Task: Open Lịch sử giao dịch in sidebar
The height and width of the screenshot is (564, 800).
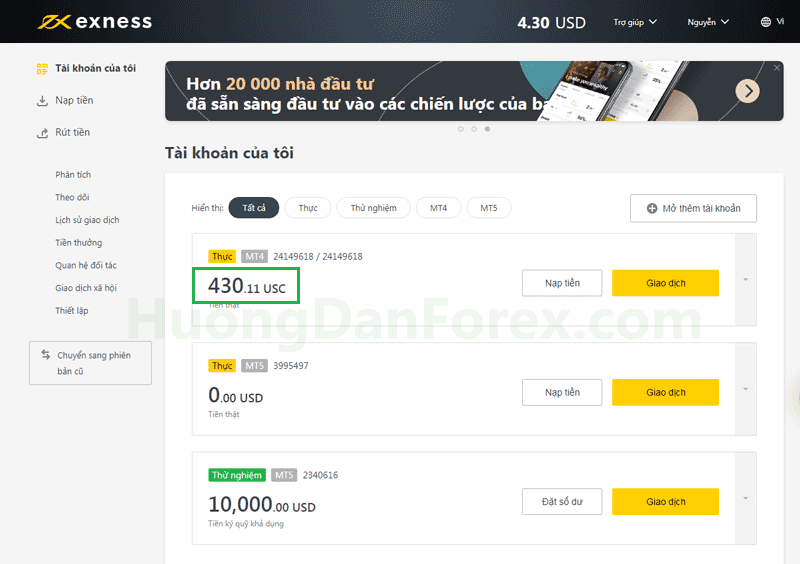Action: pos(87,220)
